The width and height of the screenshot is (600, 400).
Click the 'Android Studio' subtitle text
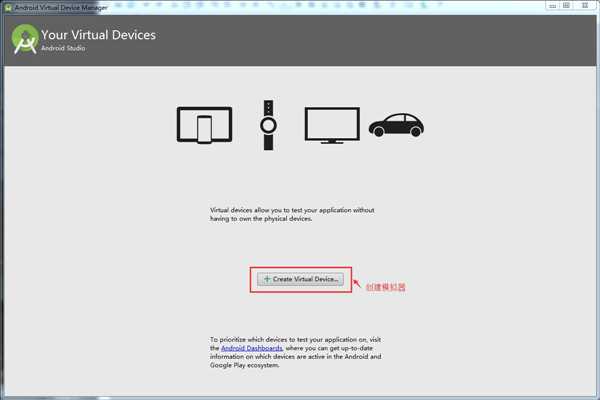click(63, 48)
